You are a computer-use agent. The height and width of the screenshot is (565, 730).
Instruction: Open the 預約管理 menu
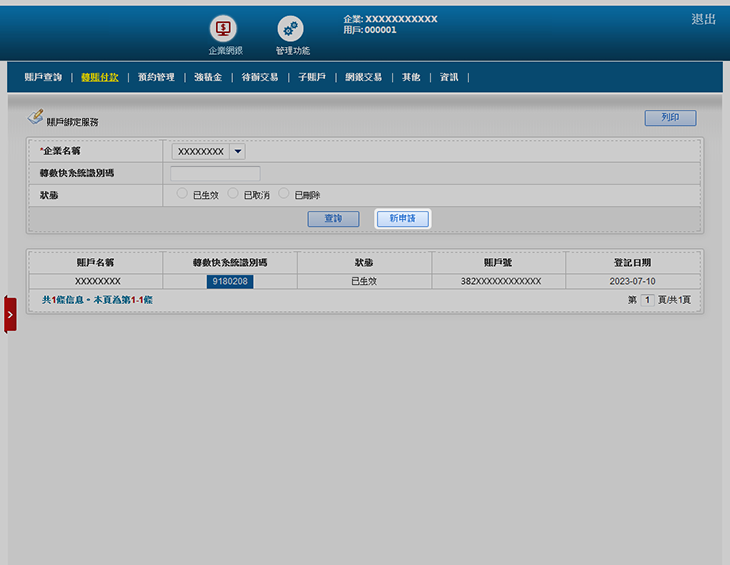(156, 77)
